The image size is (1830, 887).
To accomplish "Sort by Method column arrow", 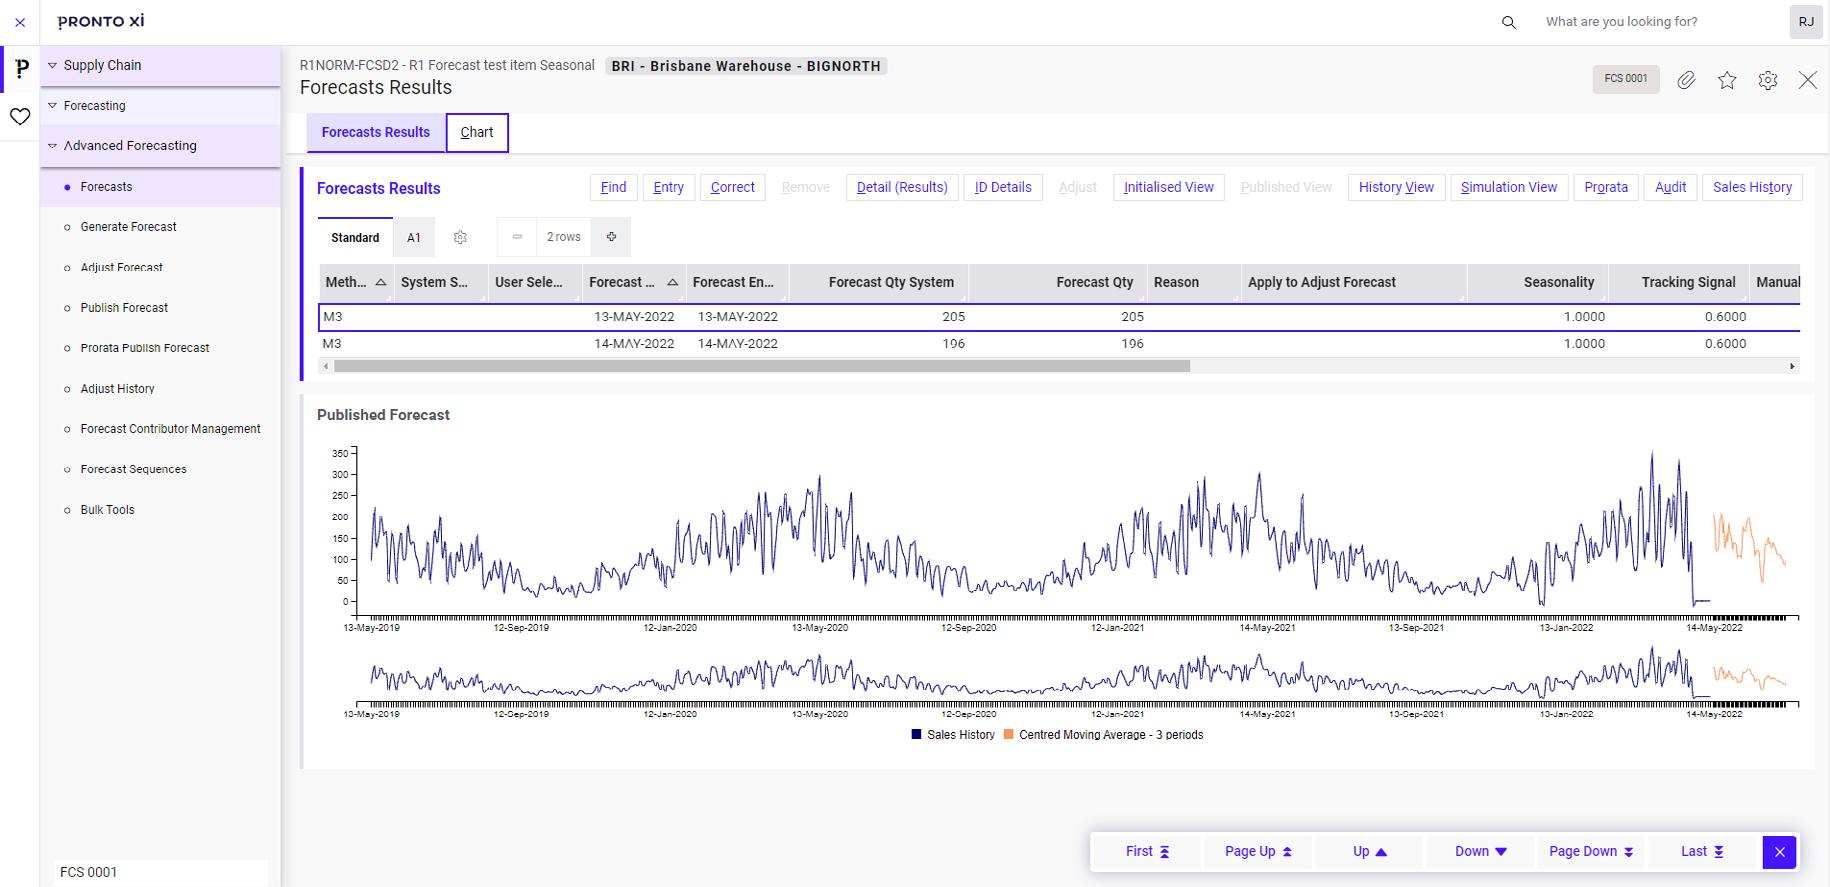I will coord(381,283).
